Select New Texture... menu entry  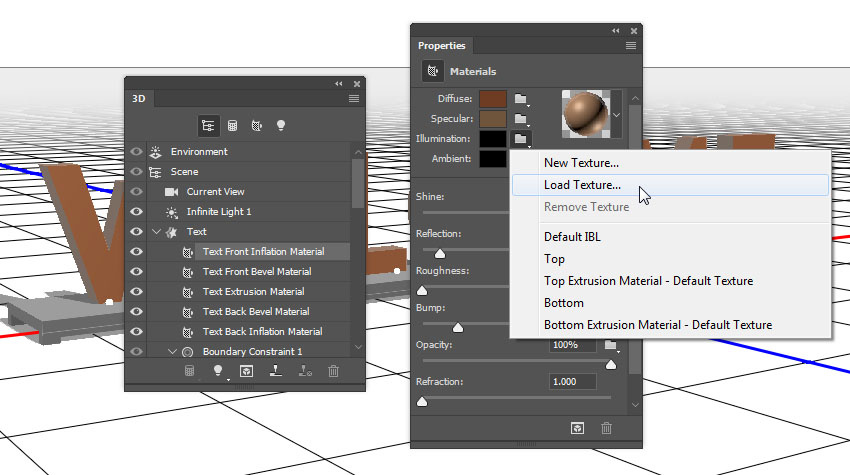(x=581, y=163)
